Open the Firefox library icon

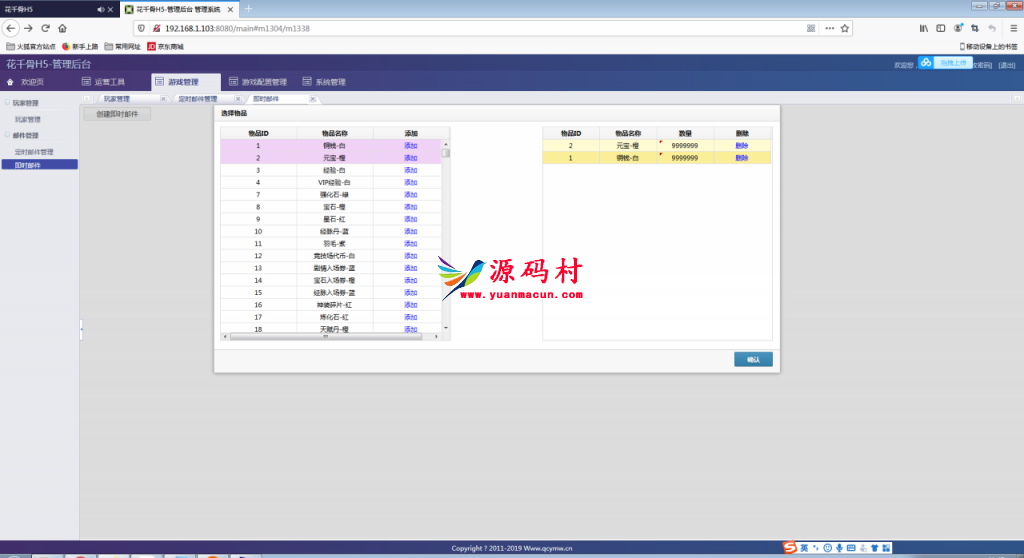point(925,28)
